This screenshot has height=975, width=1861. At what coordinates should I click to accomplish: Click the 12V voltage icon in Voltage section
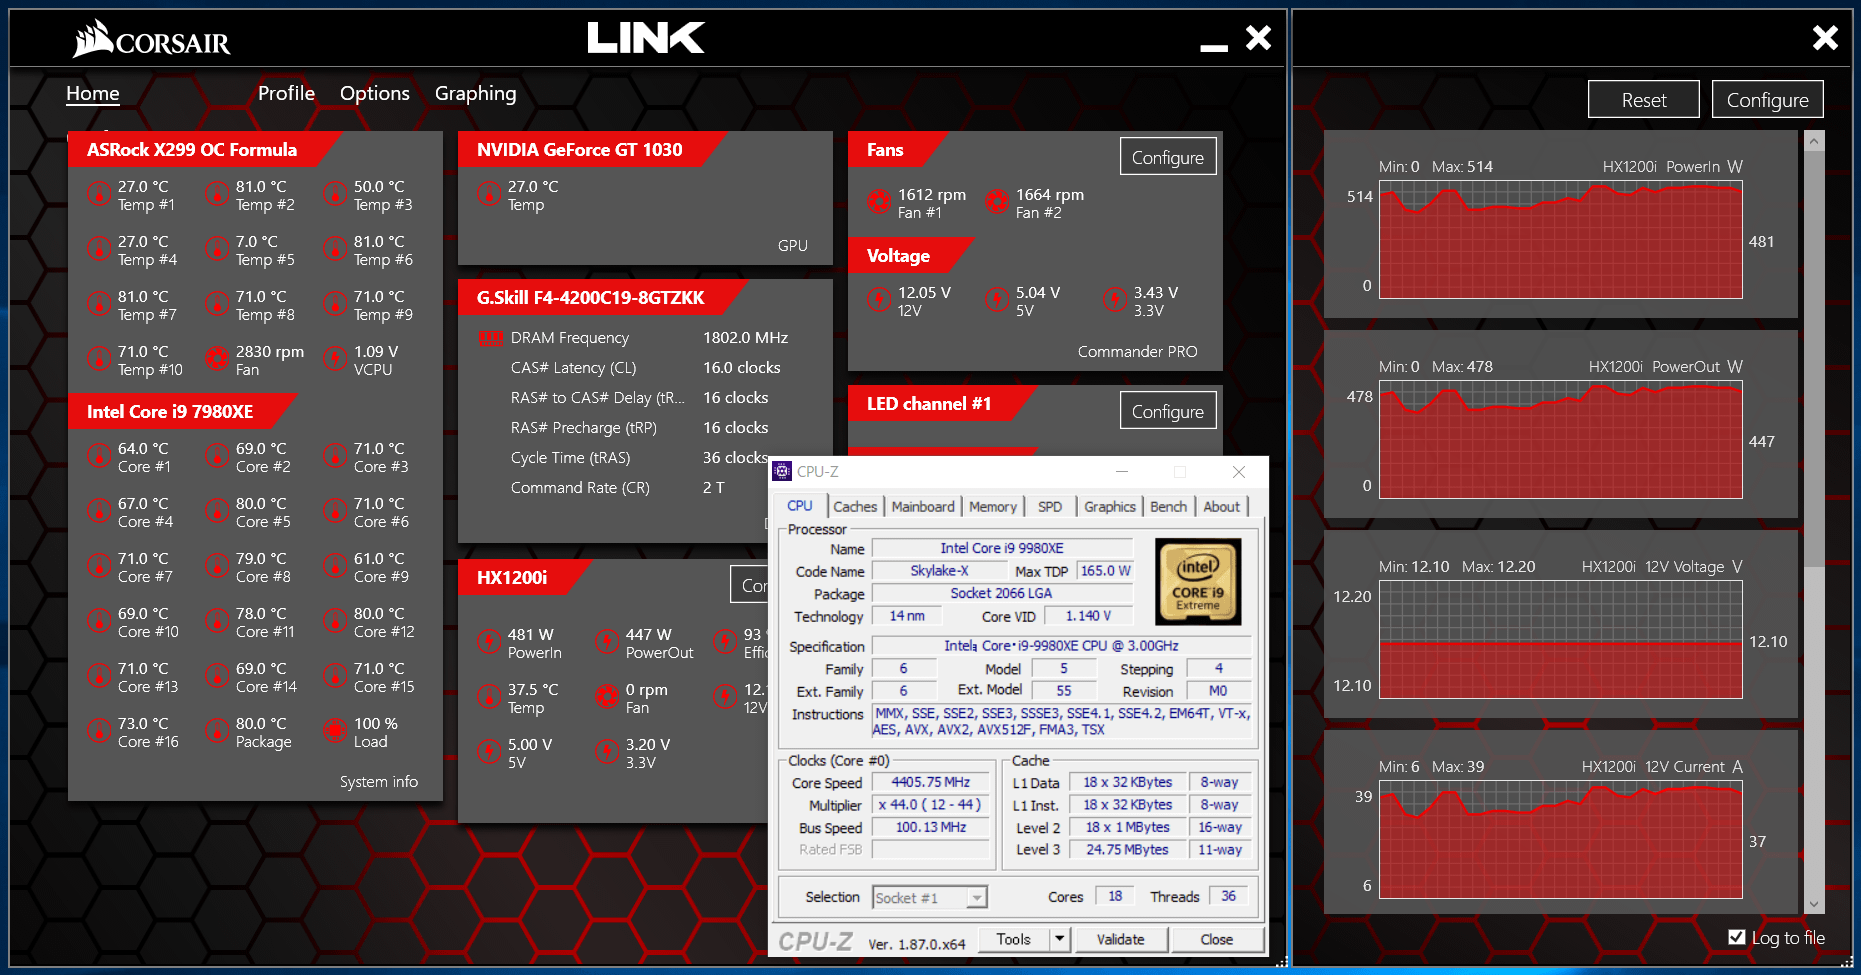[879, 300]
